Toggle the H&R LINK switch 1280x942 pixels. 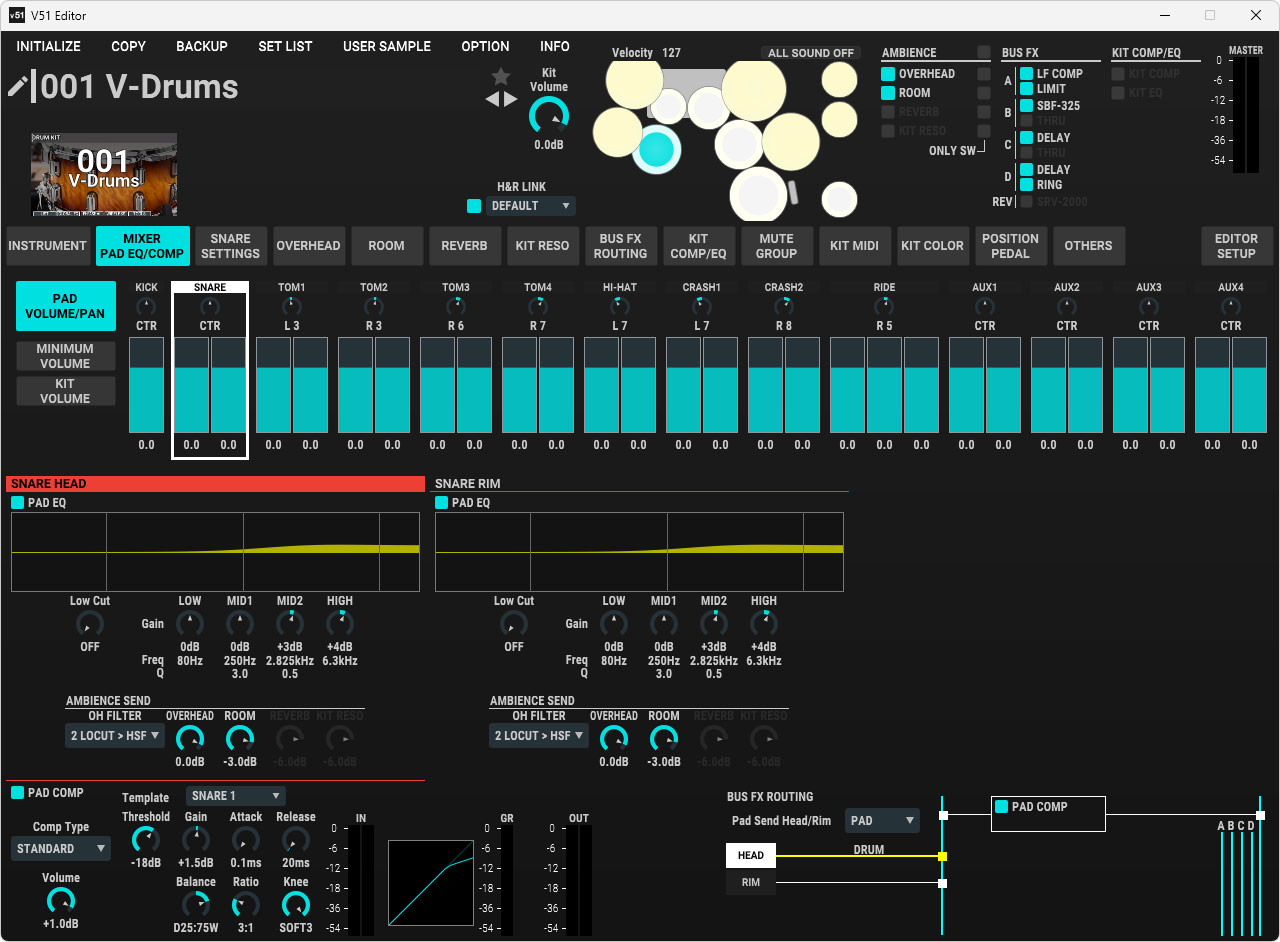click(474, 206)
